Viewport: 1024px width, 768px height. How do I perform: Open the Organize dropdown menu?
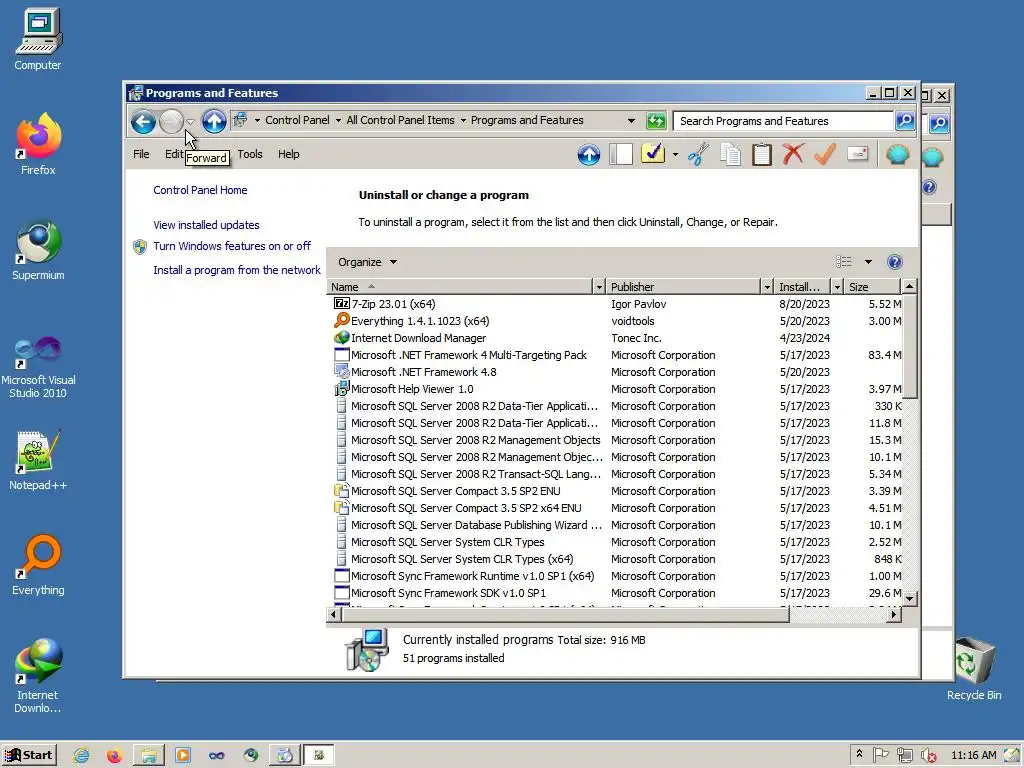pyautogui.click(x=367, y=262)
